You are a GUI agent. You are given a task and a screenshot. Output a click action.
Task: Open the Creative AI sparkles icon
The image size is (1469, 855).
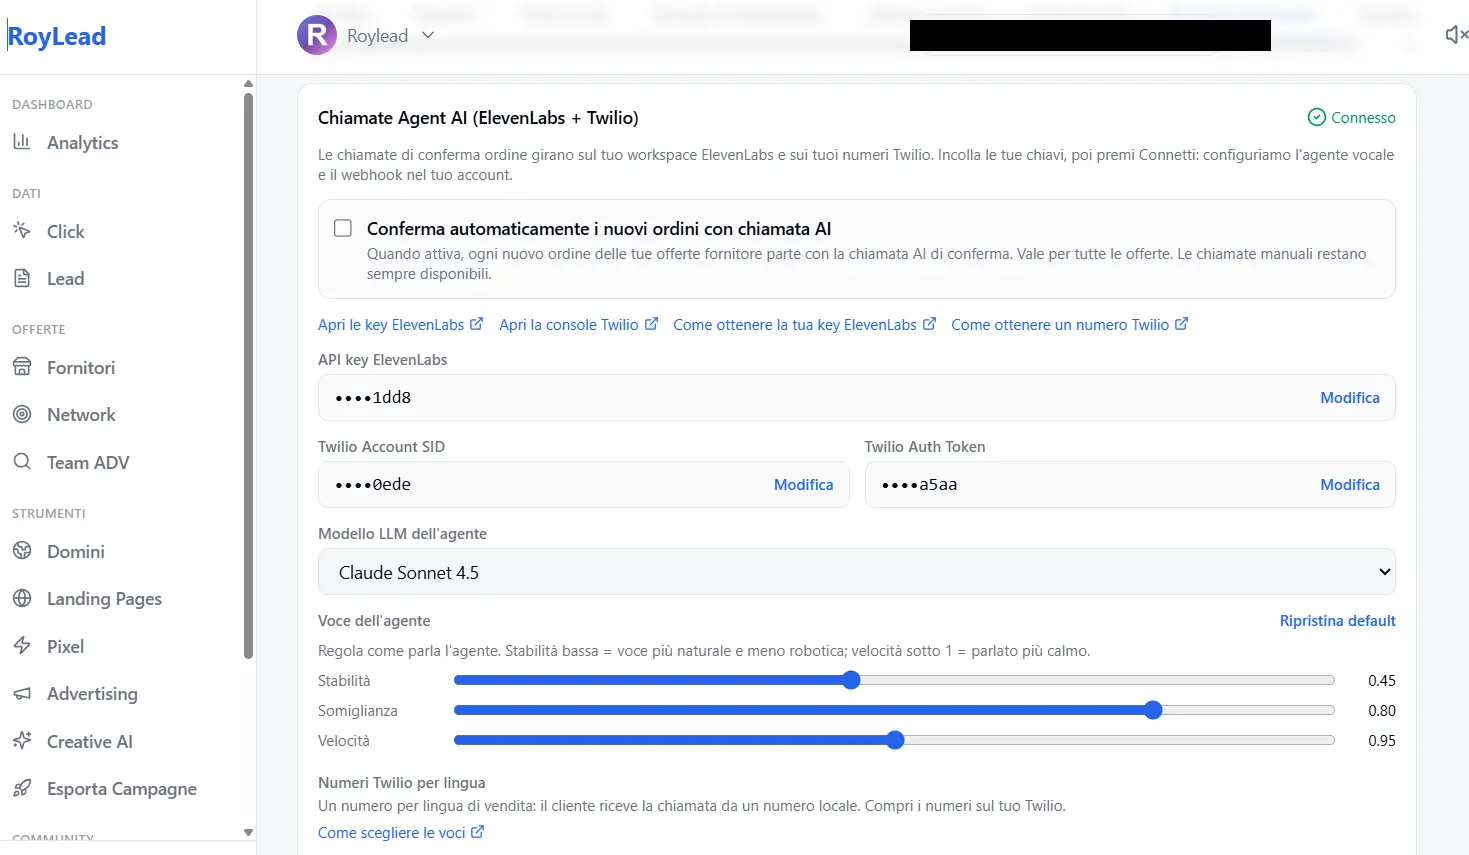pyautogui.click(x=22, y=741)
